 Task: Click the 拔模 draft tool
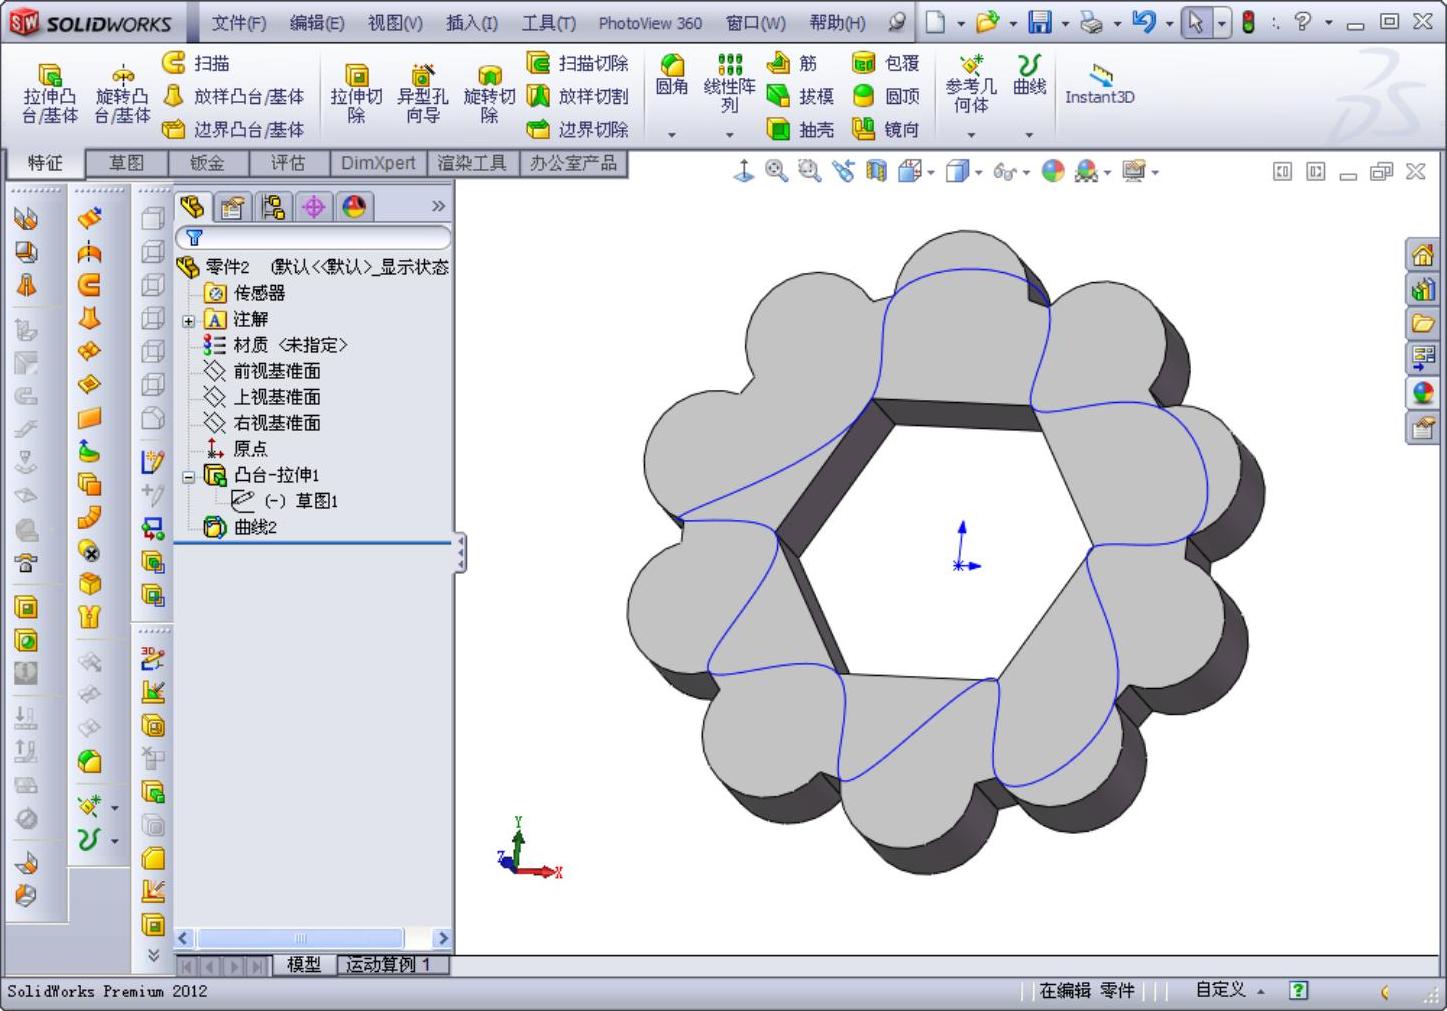pos(800,96)
